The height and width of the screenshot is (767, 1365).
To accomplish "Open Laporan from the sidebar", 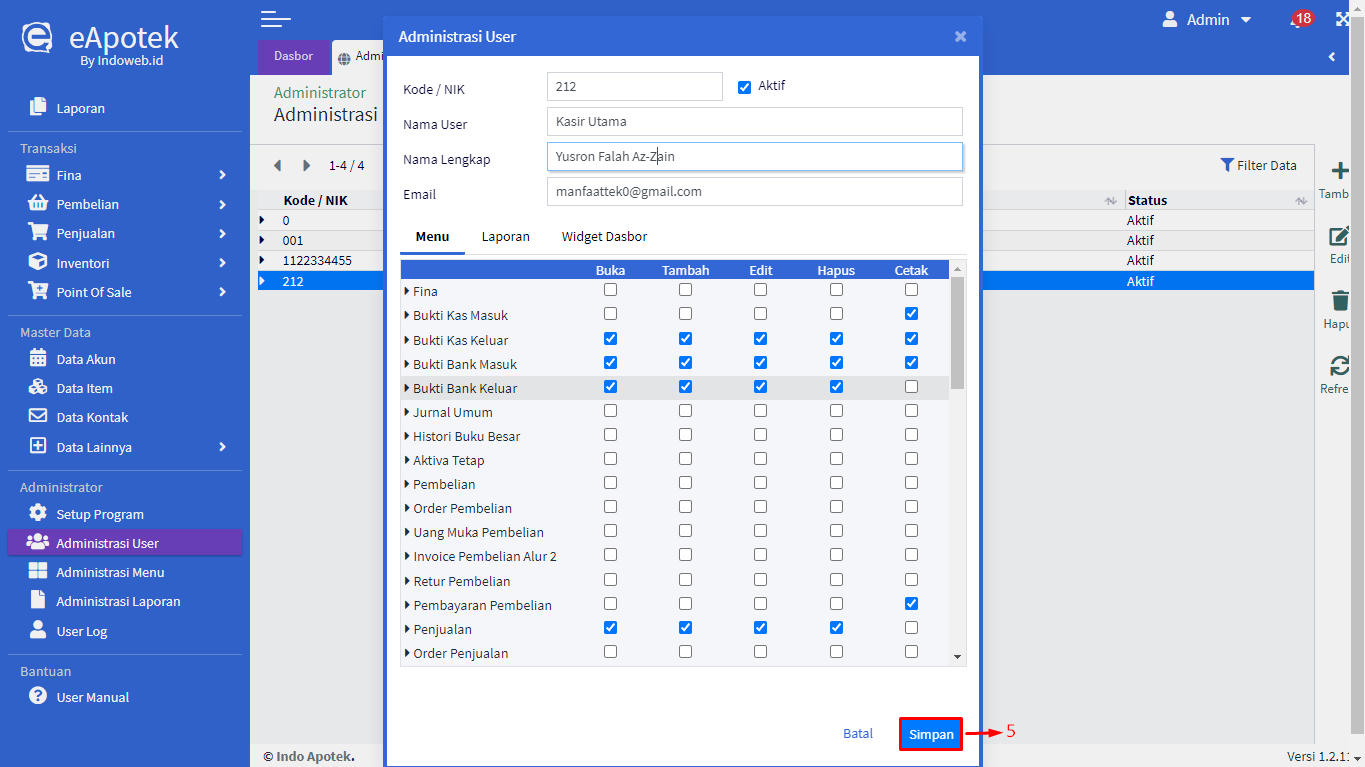I will (x=80, y=108).
